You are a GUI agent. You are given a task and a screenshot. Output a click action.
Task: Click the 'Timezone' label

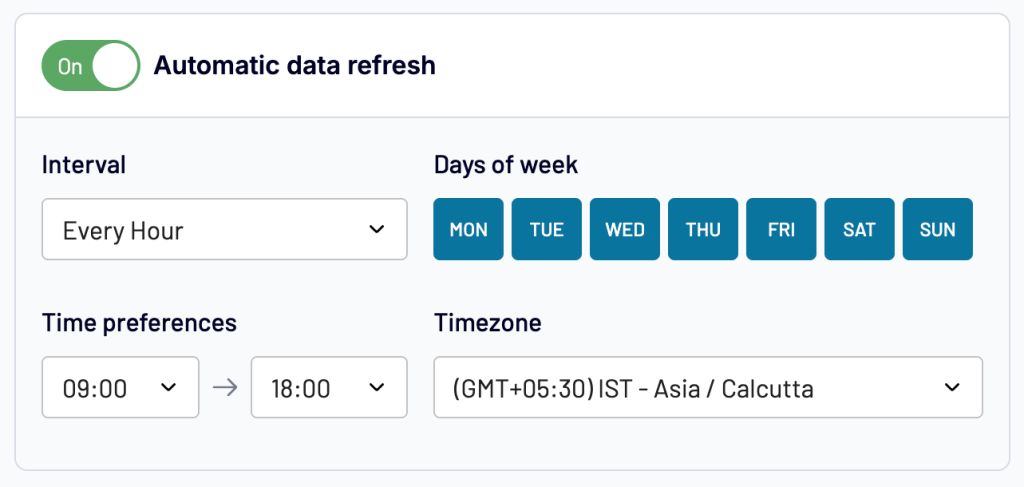[487, 322]
